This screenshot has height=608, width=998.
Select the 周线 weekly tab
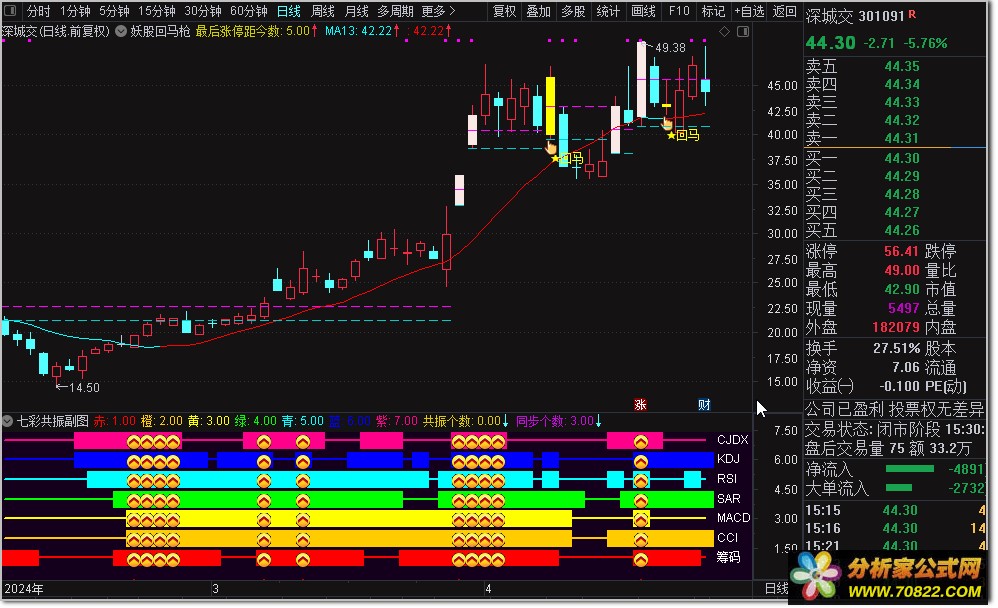(323, 11)
